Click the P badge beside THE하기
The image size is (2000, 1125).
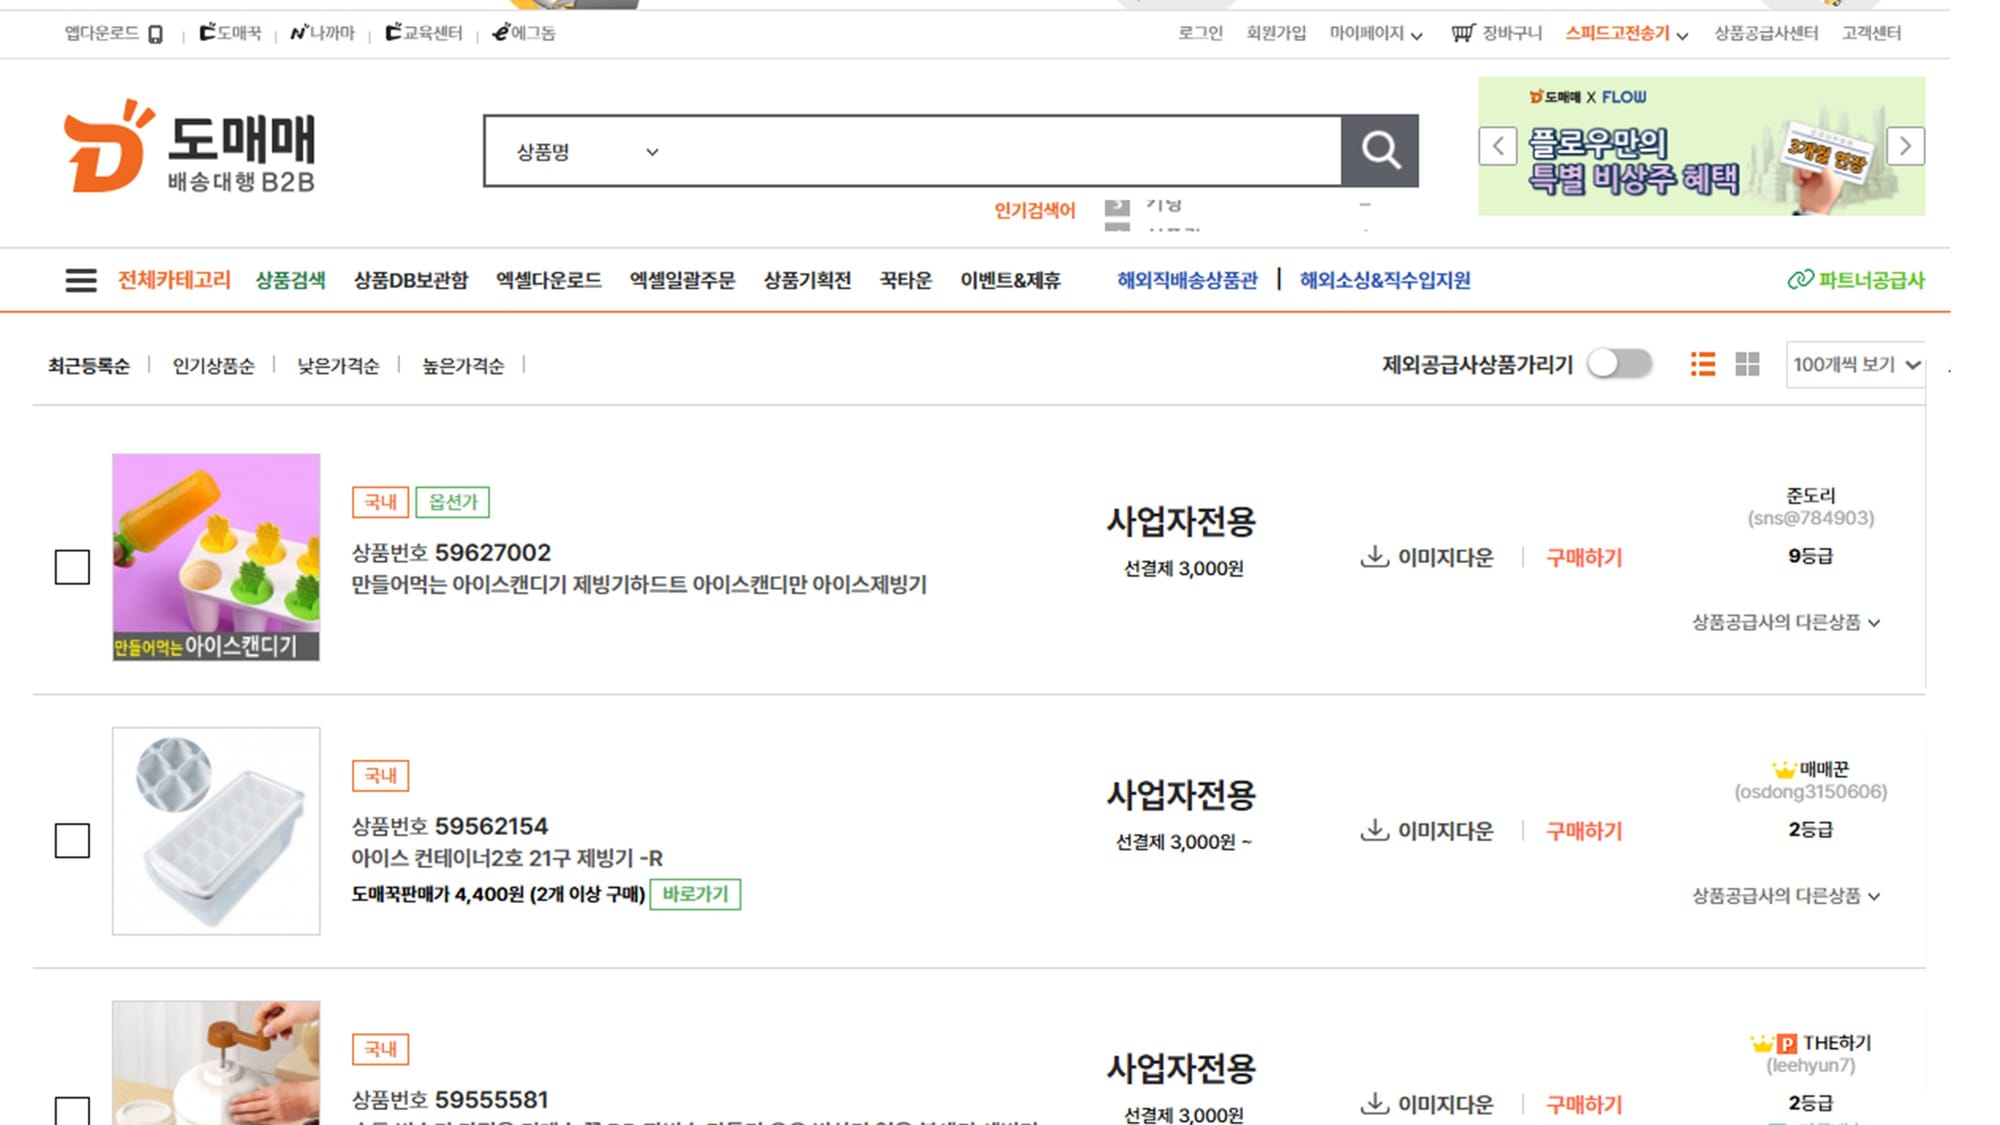click(x=1787, y=1044)
